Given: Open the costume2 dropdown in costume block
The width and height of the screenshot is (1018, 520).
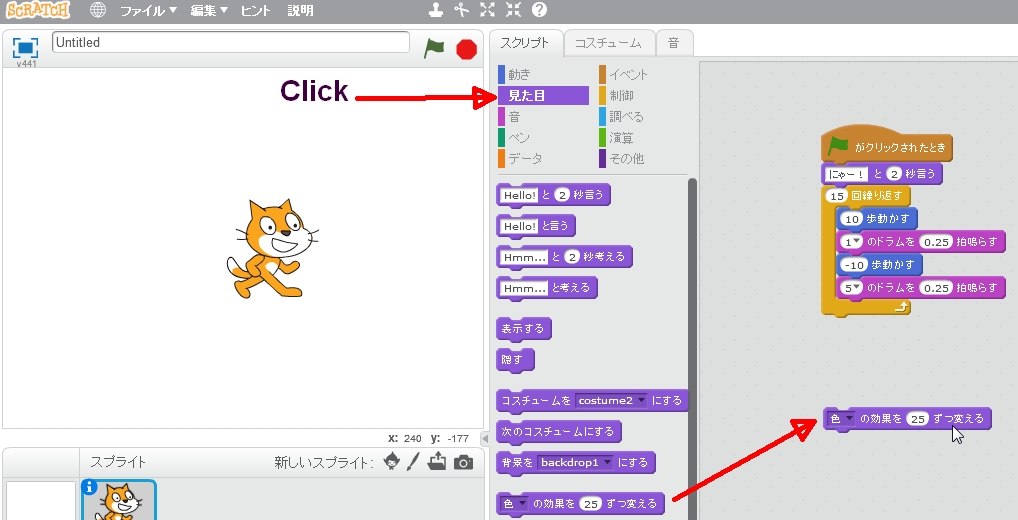Looking at the screenshot, I should [x=612, y=401].
